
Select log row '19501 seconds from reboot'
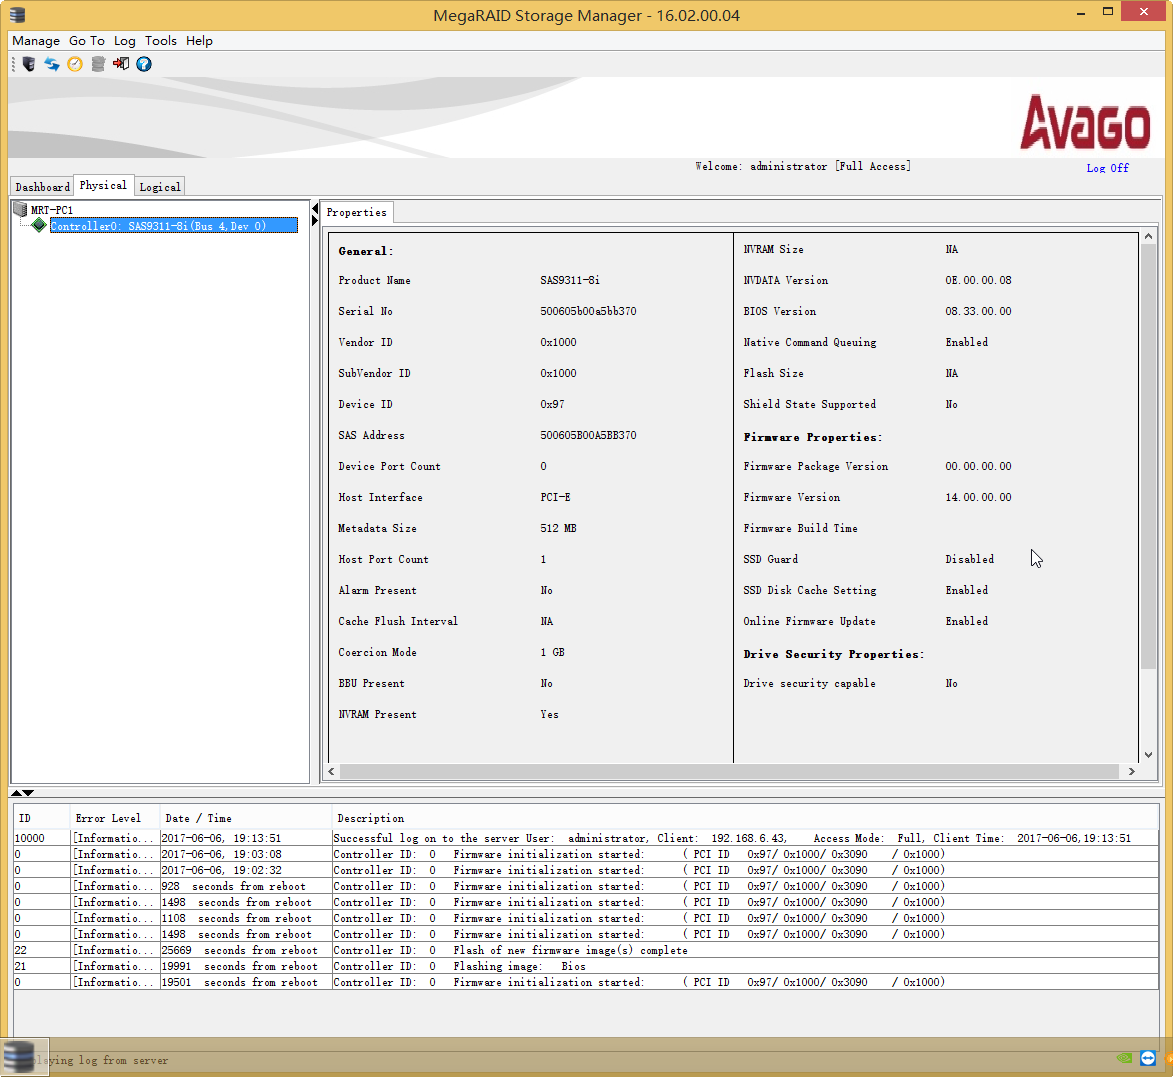586,983
